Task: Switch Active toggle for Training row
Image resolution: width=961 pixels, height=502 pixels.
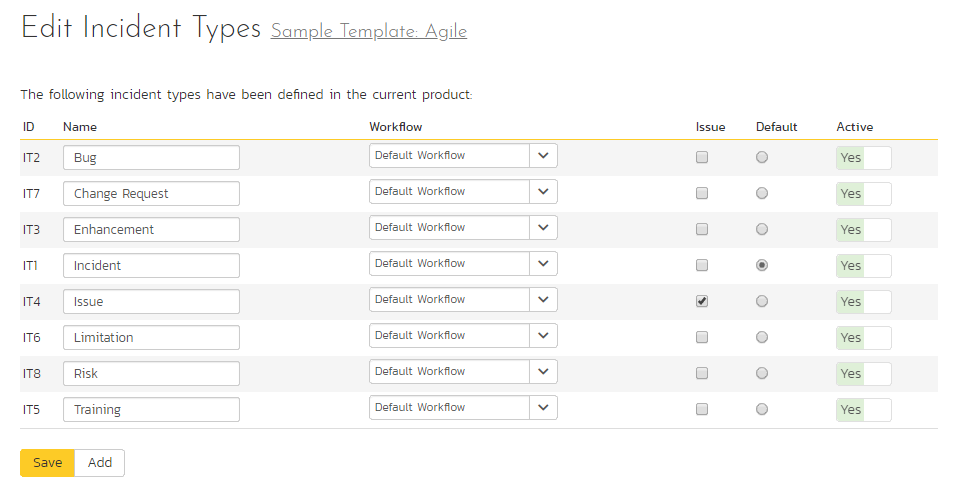Action: [x=864, y=409]
